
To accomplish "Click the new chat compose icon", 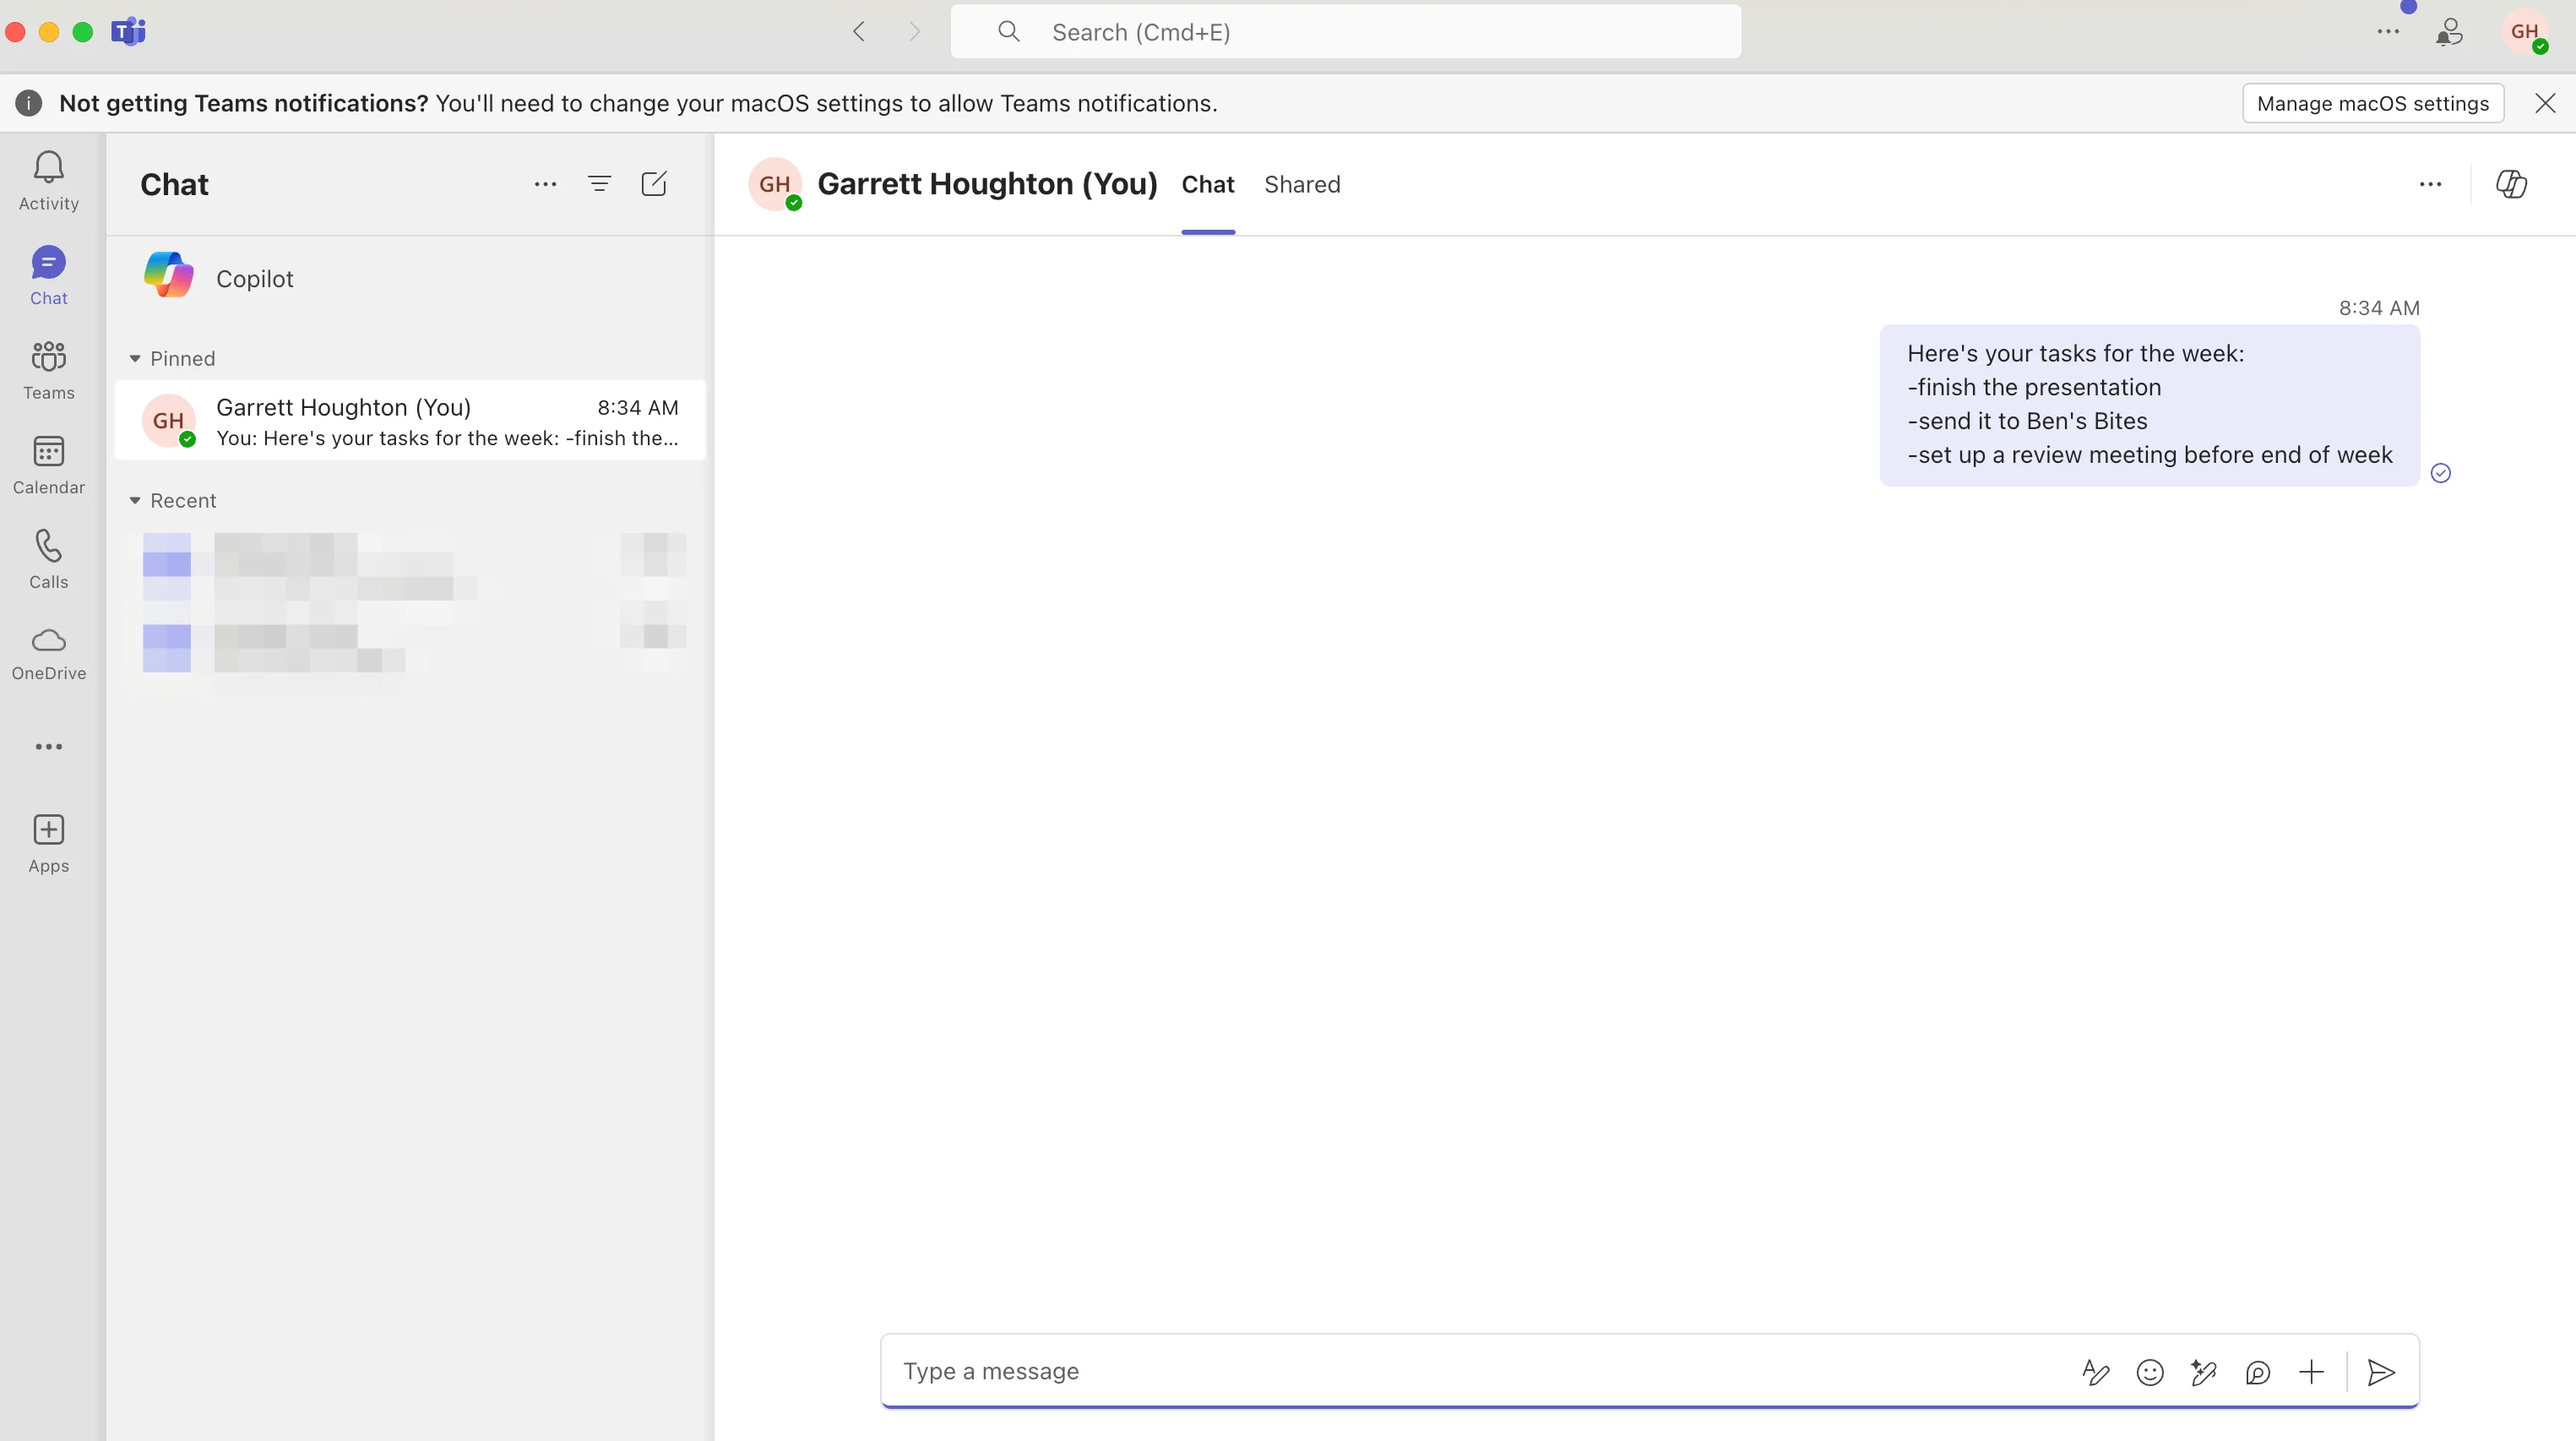I will 653,184.
